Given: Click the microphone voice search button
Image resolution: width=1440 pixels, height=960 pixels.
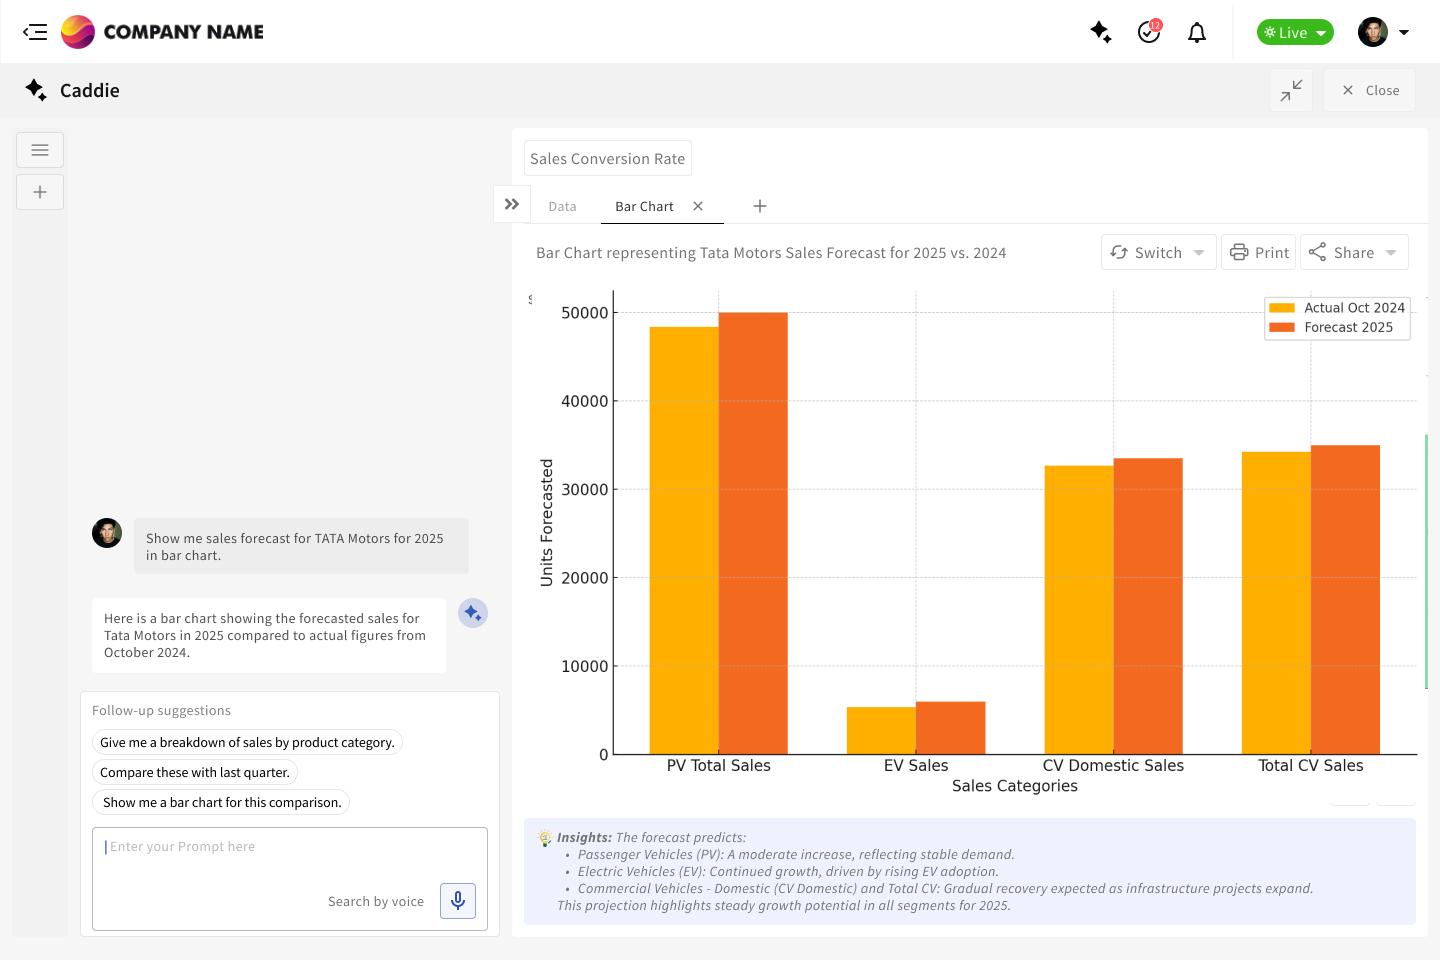Looking at the screenshot, I should 458,901.
